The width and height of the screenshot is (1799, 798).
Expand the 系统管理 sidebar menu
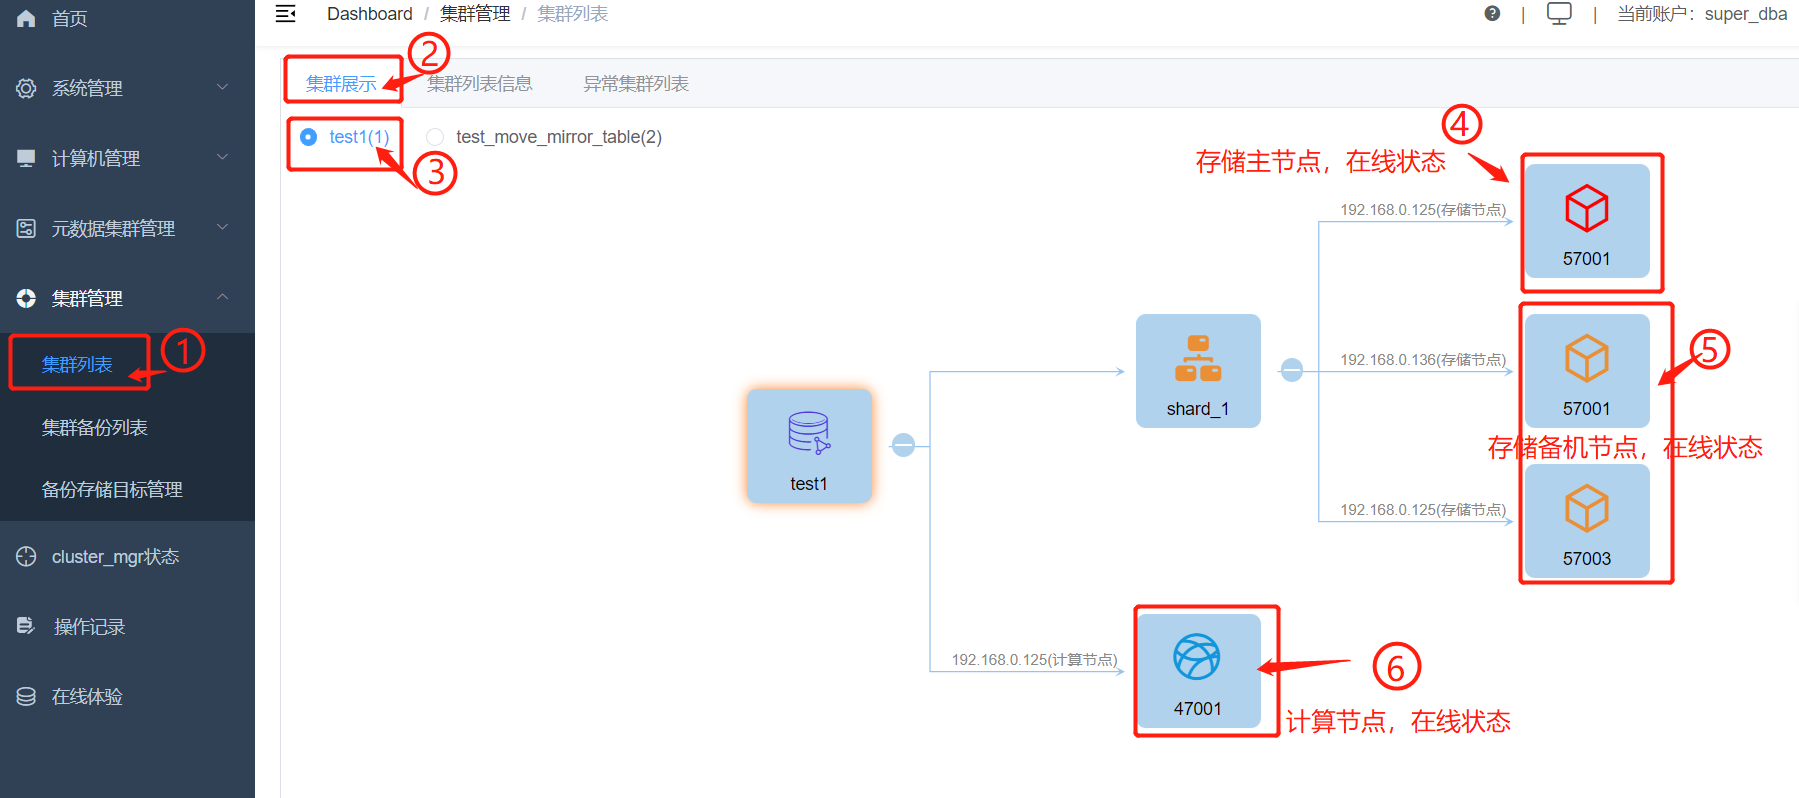tap(127, 88)
